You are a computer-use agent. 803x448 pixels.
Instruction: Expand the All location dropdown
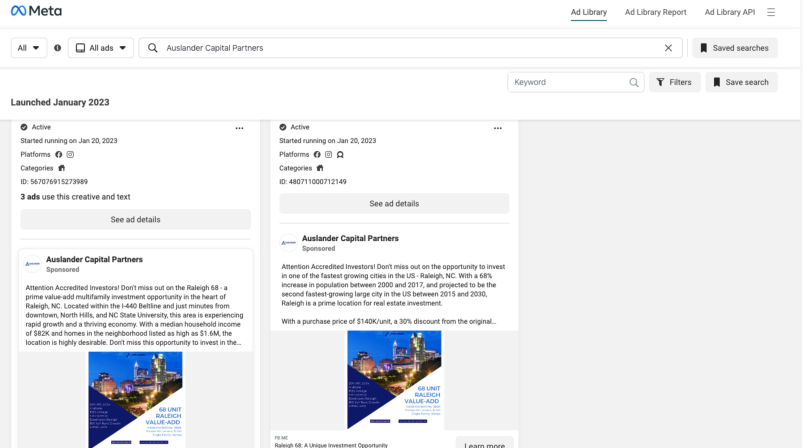tap(29, 48)
